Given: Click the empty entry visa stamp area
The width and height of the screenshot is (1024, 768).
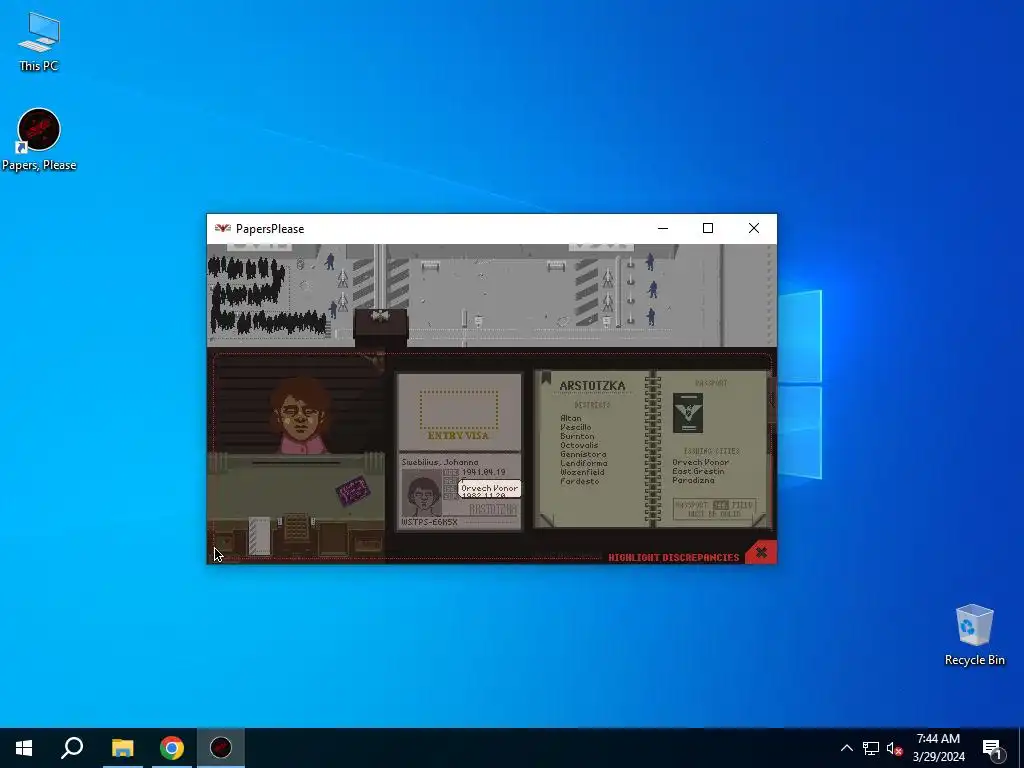Looking at the screenshot, I should [458, 409].
